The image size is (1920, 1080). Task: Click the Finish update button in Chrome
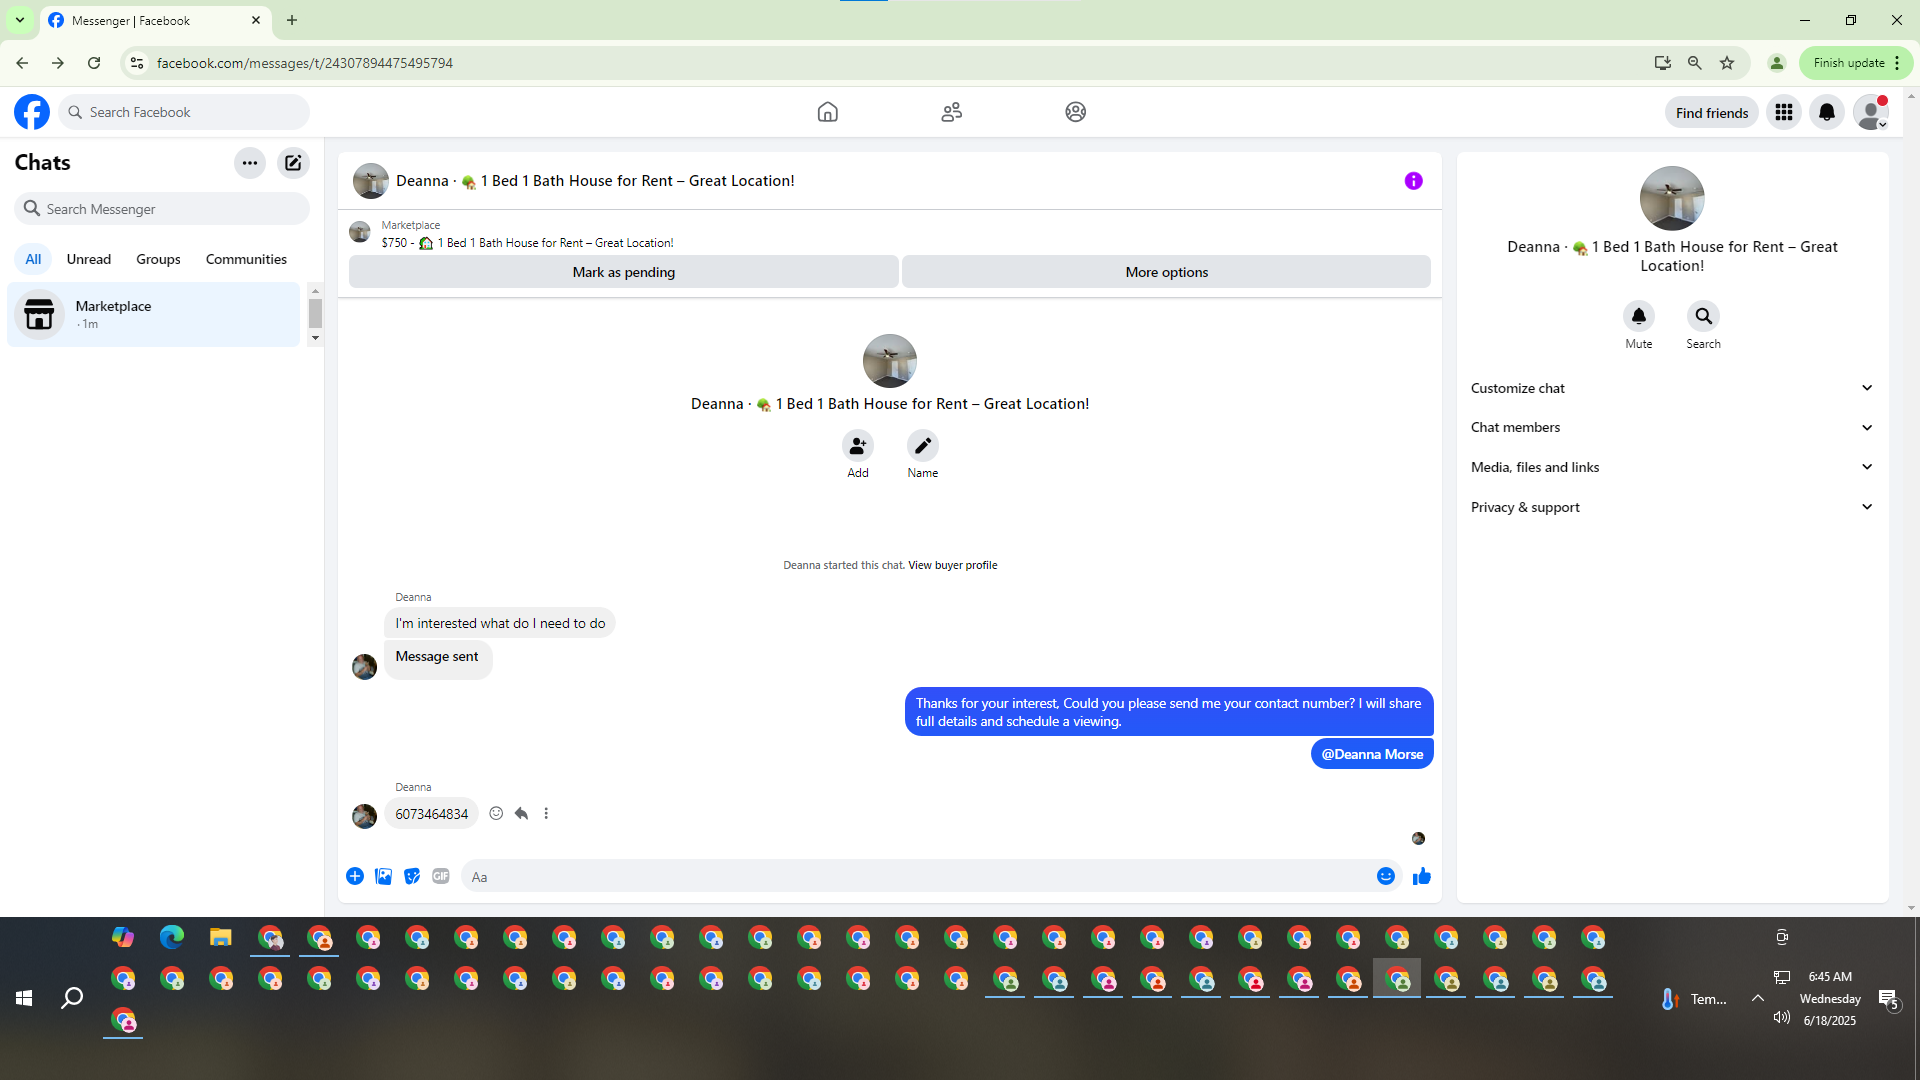coord(1856,63)
